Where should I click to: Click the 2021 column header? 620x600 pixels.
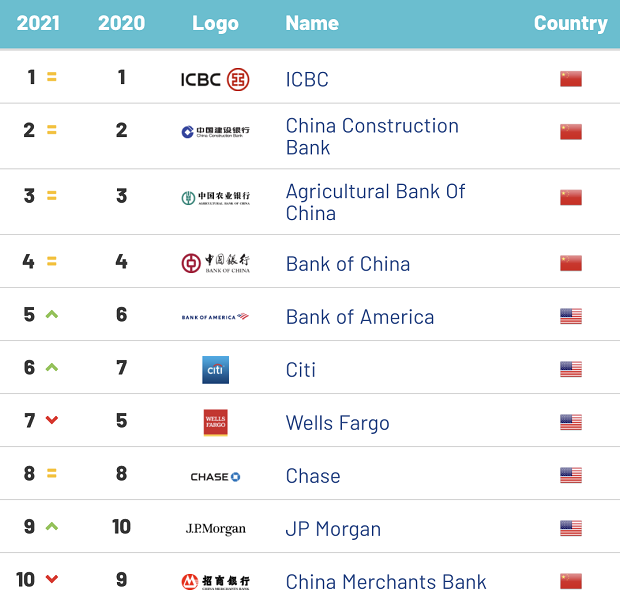38,23
